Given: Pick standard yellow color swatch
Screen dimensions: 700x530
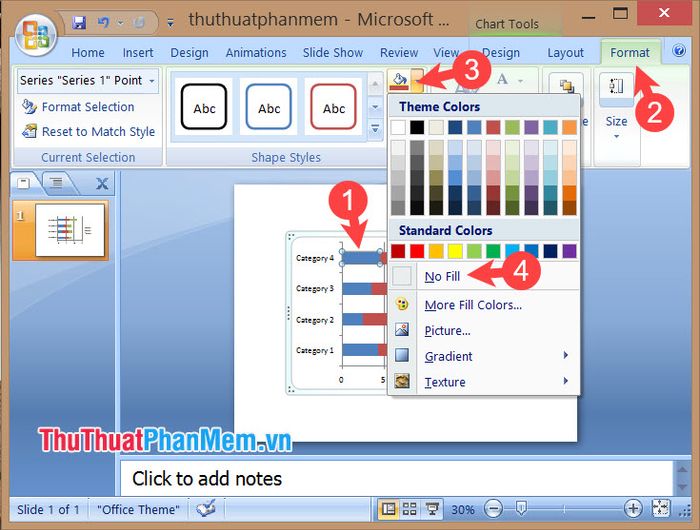Looking at the screenshot, I should [x=455, y=251].
